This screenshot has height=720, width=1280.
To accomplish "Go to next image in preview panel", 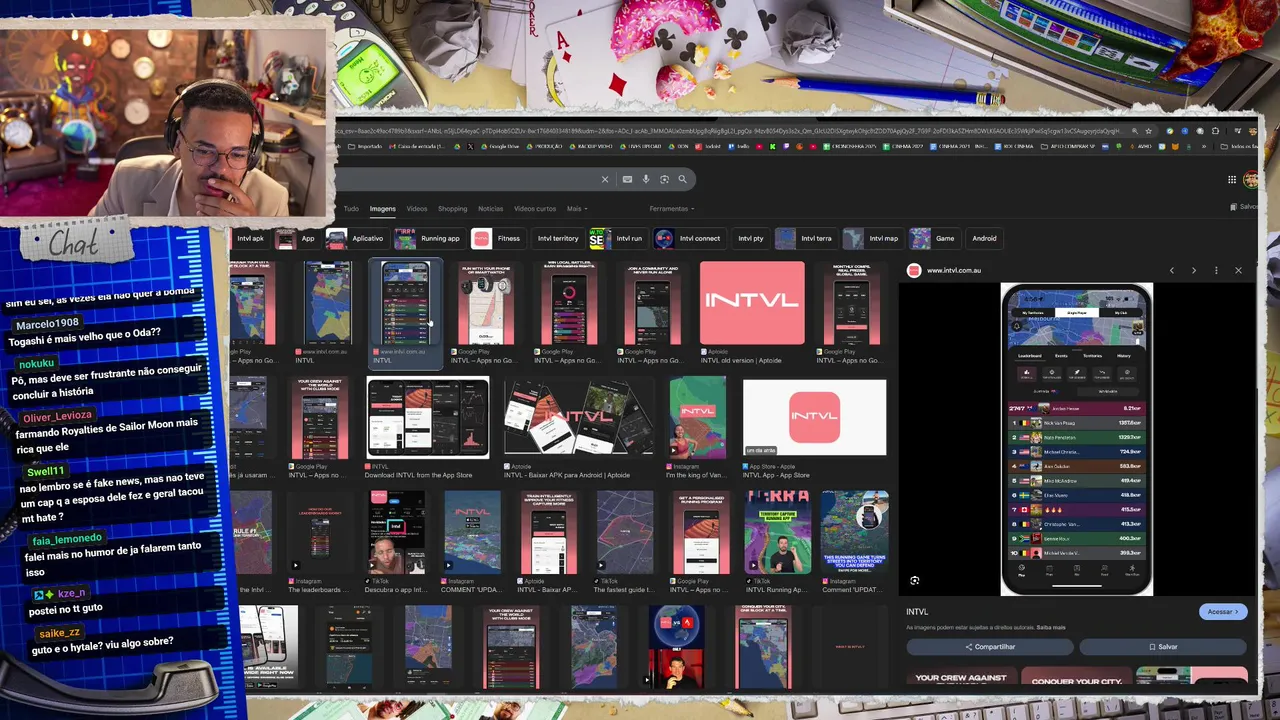I will pyautogui.click(x=1193, y=270).
